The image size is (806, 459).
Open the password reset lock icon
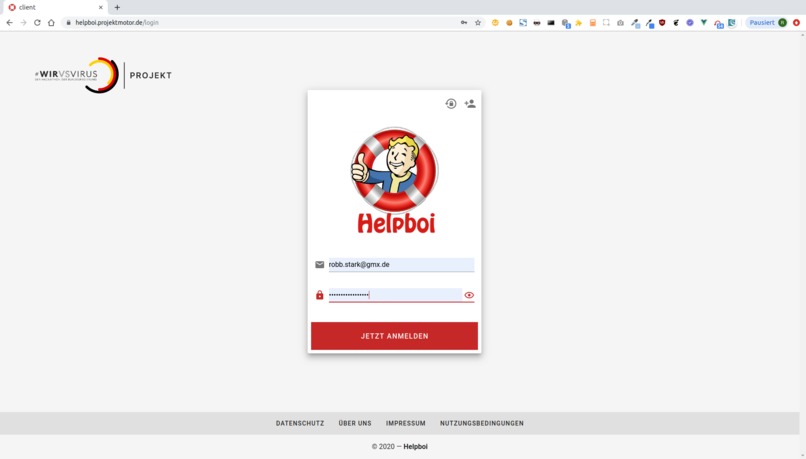451,104
